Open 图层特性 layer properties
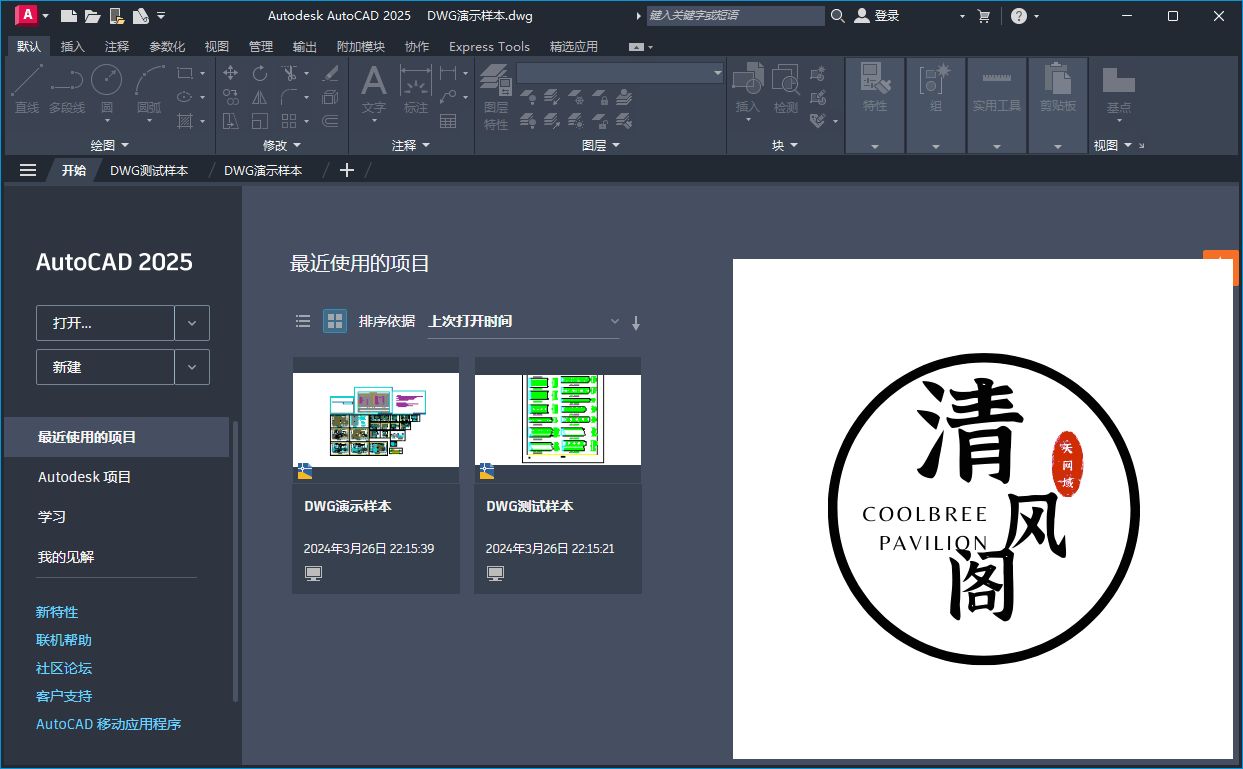This screenshot has height=769, width=1243. click(496, 96)
